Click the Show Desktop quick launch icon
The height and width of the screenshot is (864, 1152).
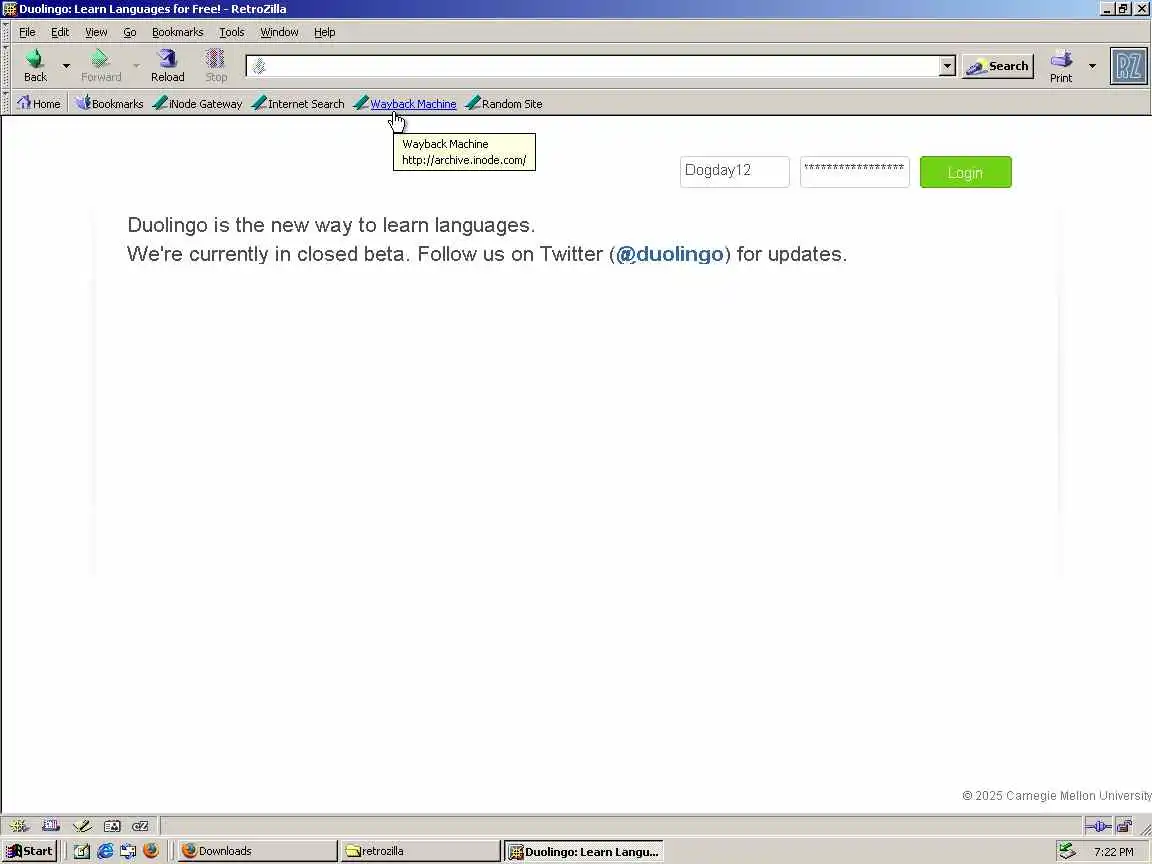(82, 851)
